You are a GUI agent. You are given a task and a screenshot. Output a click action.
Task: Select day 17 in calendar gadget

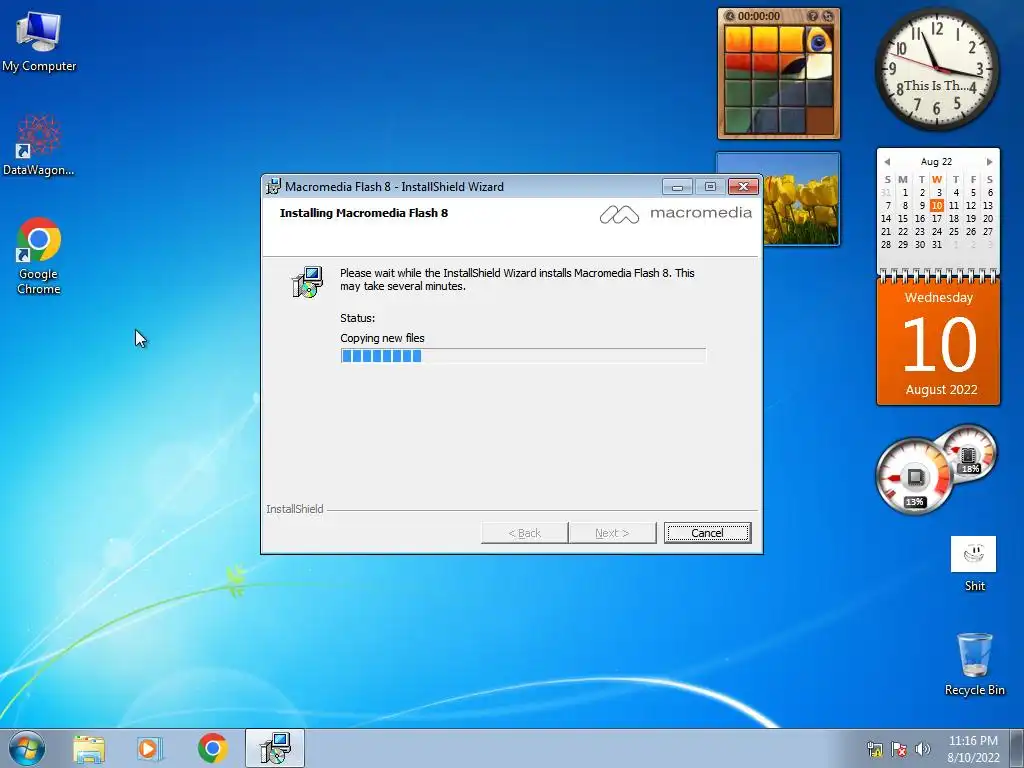(x=936, y=219)
